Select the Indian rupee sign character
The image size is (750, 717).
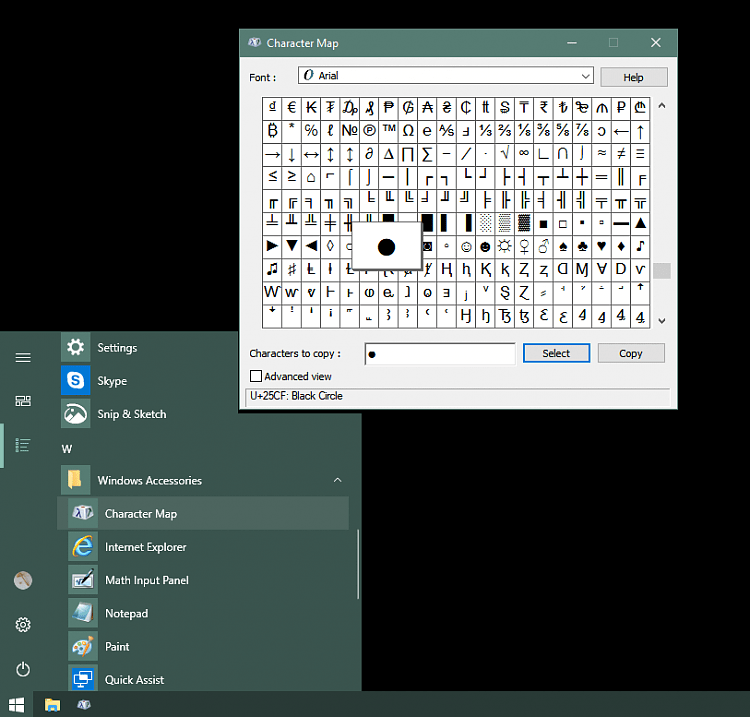point(543,108)
